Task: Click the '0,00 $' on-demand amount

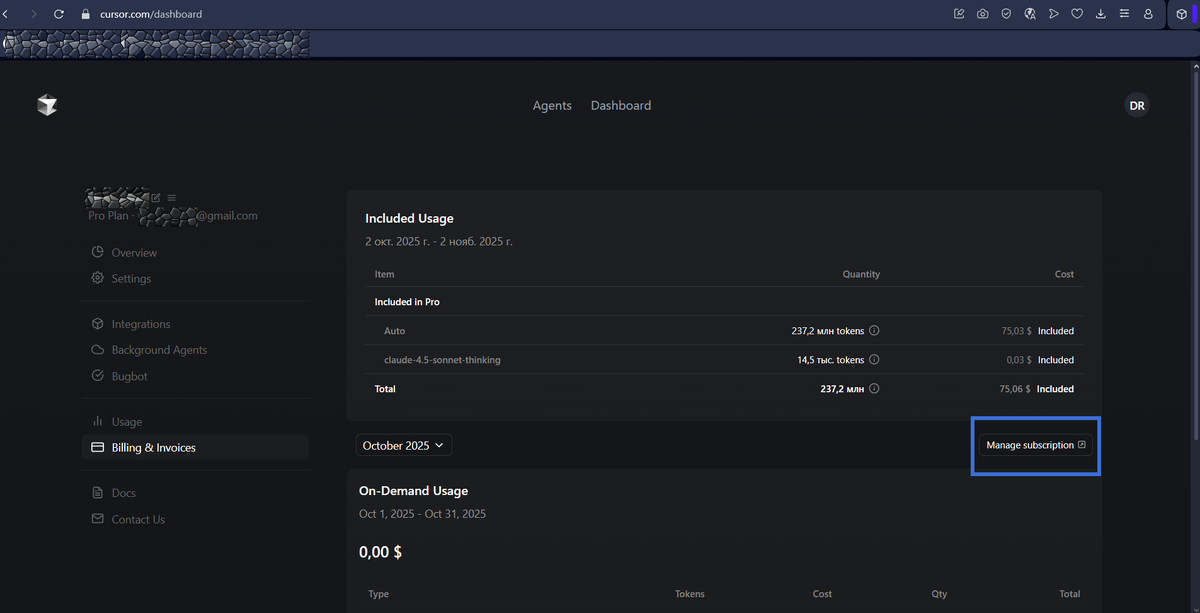Action: (380, 552)
